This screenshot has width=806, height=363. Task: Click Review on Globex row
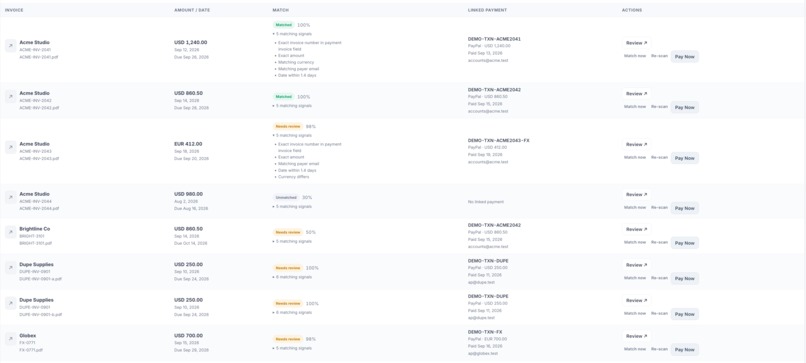[636, 336]
